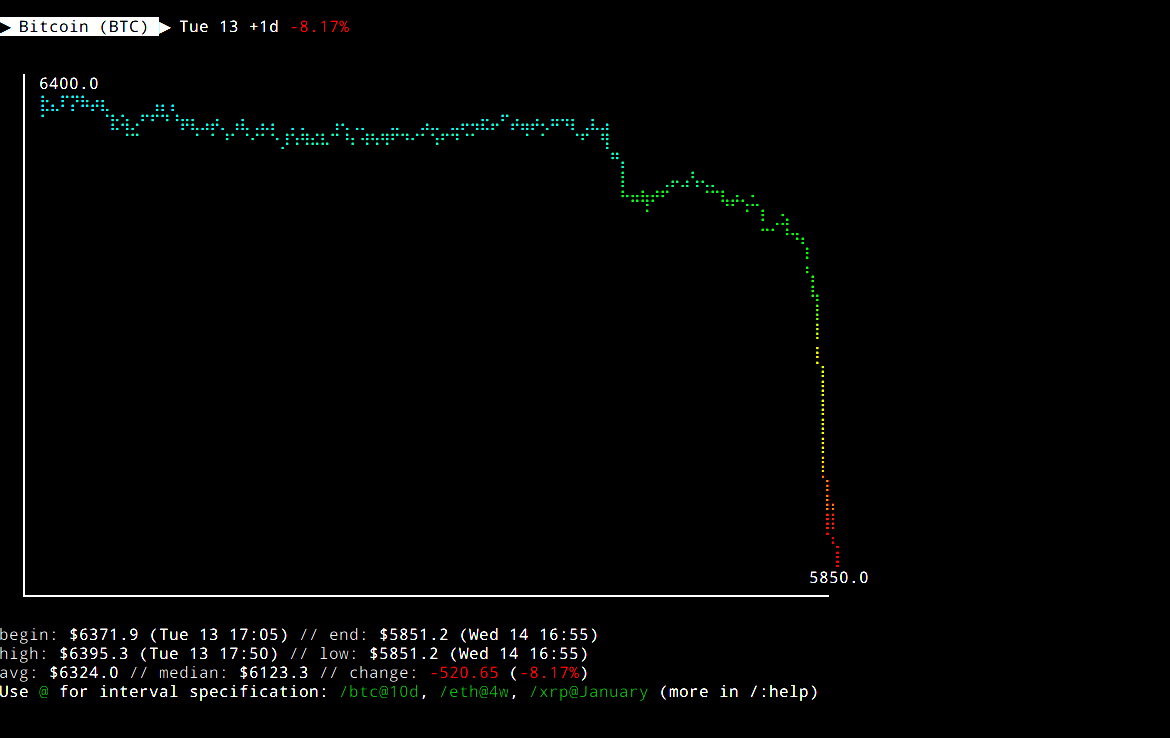Open the /xrp@January example link
This screenshot has width=1170, height=738.
pyautogui.click(x=589, y=692)
